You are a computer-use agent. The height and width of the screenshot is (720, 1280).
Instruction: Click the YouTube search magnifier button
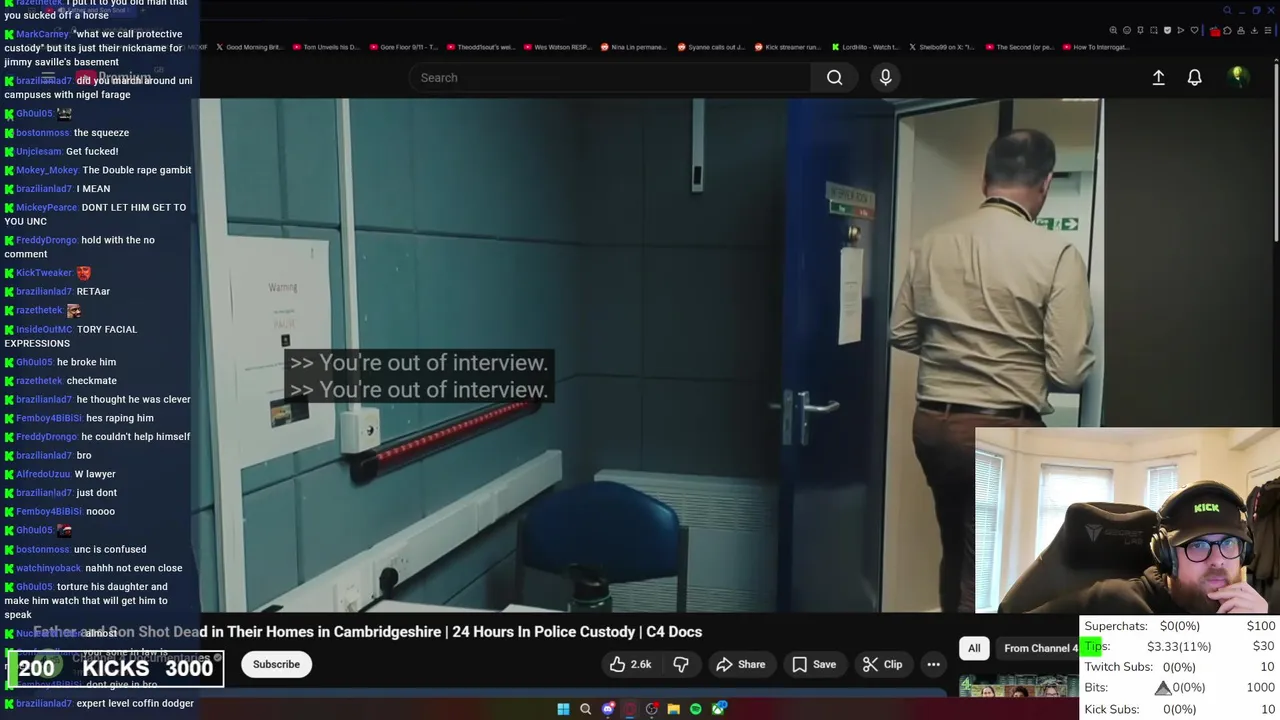(834, 77)
